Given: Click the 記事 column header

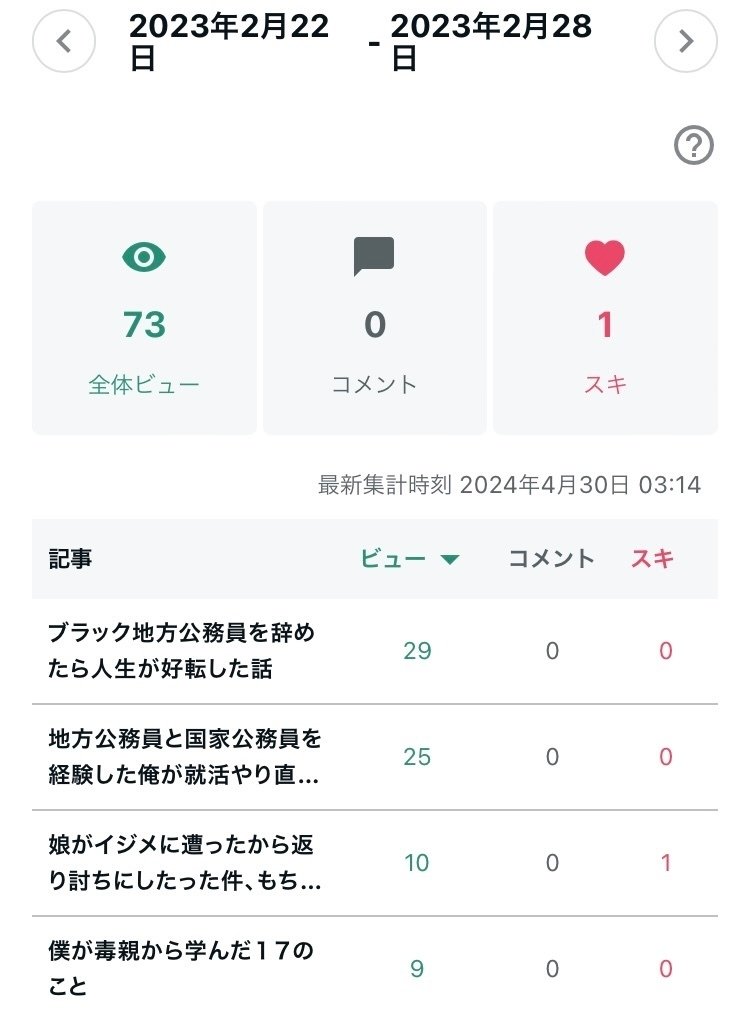Looking at the screenshot, I should point(70,559).
